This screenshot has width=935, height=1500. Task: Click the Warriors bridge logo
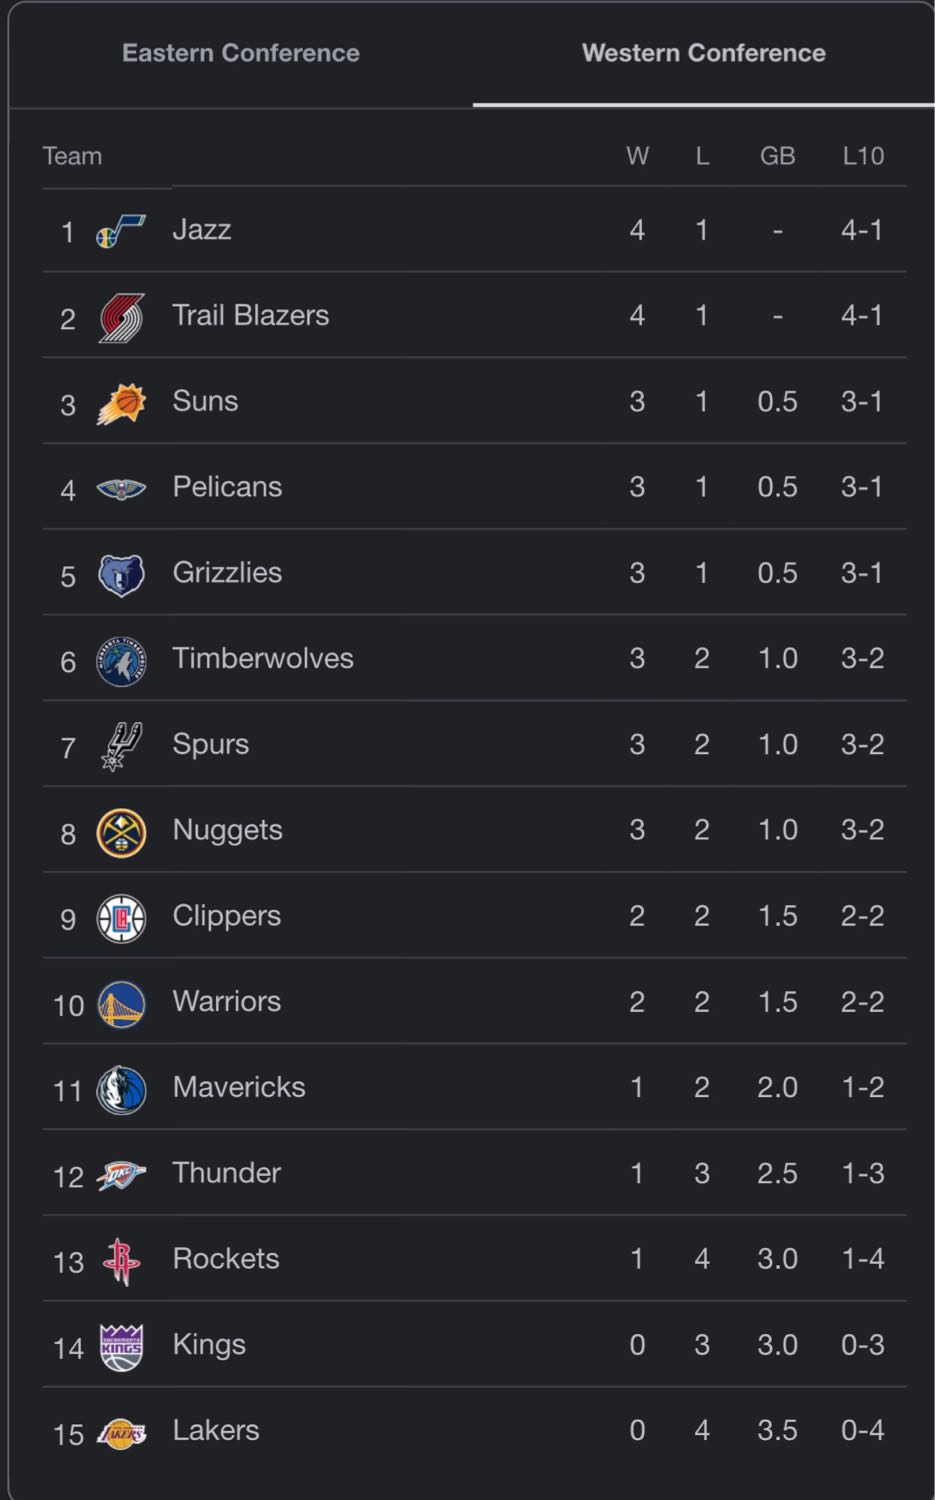tap(121, 1005)
